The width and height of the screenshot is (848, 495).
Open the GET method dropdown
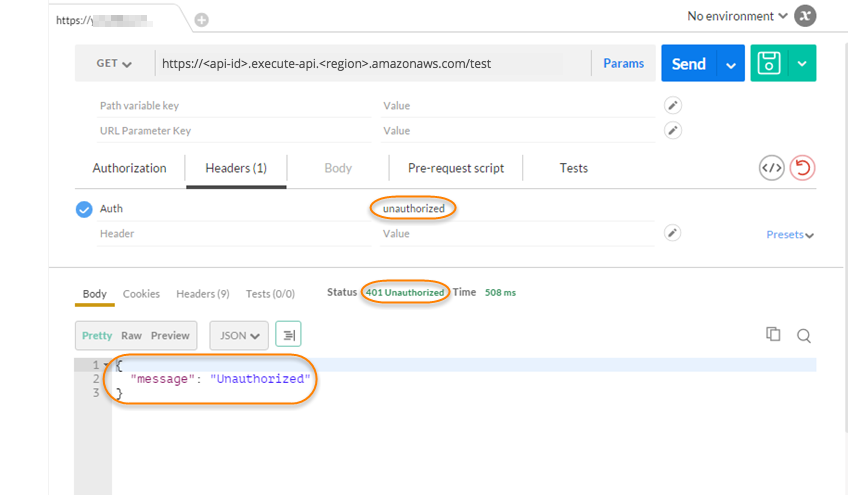coord(114,64)
